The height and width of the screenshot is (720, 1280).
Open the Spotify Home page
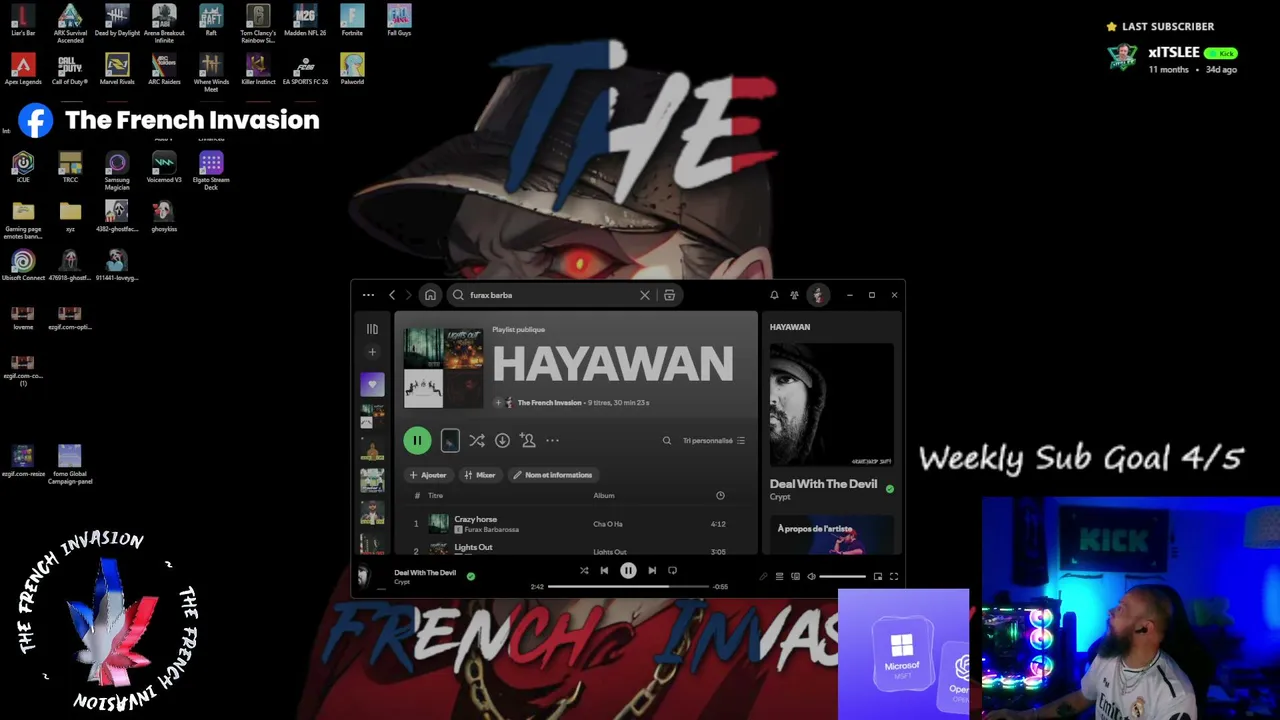(x=430, y=295)
